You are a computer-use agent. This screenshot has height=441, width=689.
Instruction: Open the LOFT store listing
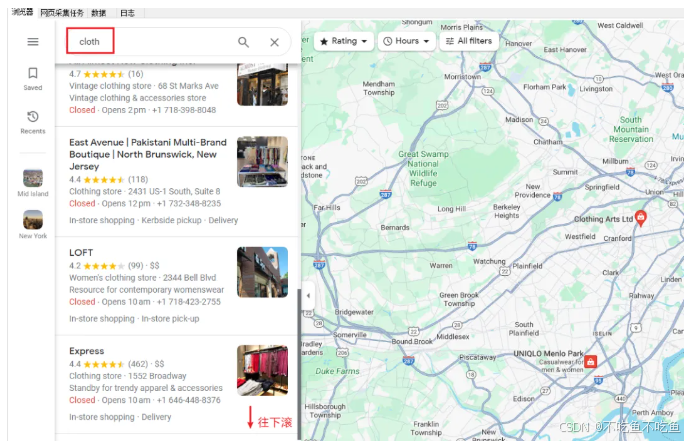176,286
